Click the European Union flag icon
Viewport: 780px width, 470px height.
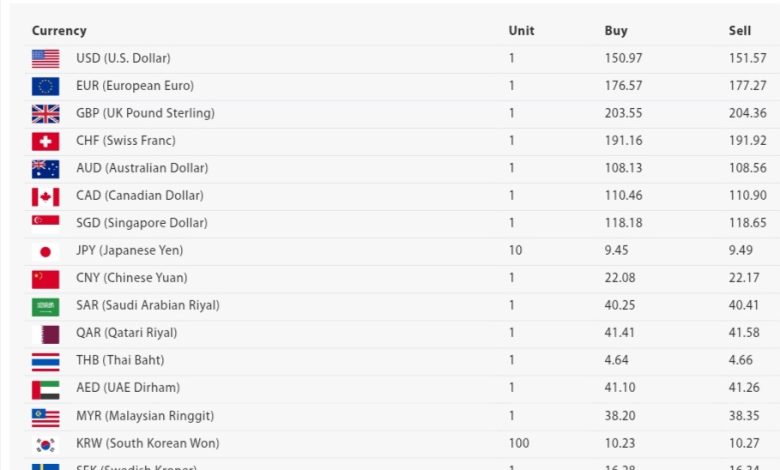[x=45, y=86]
